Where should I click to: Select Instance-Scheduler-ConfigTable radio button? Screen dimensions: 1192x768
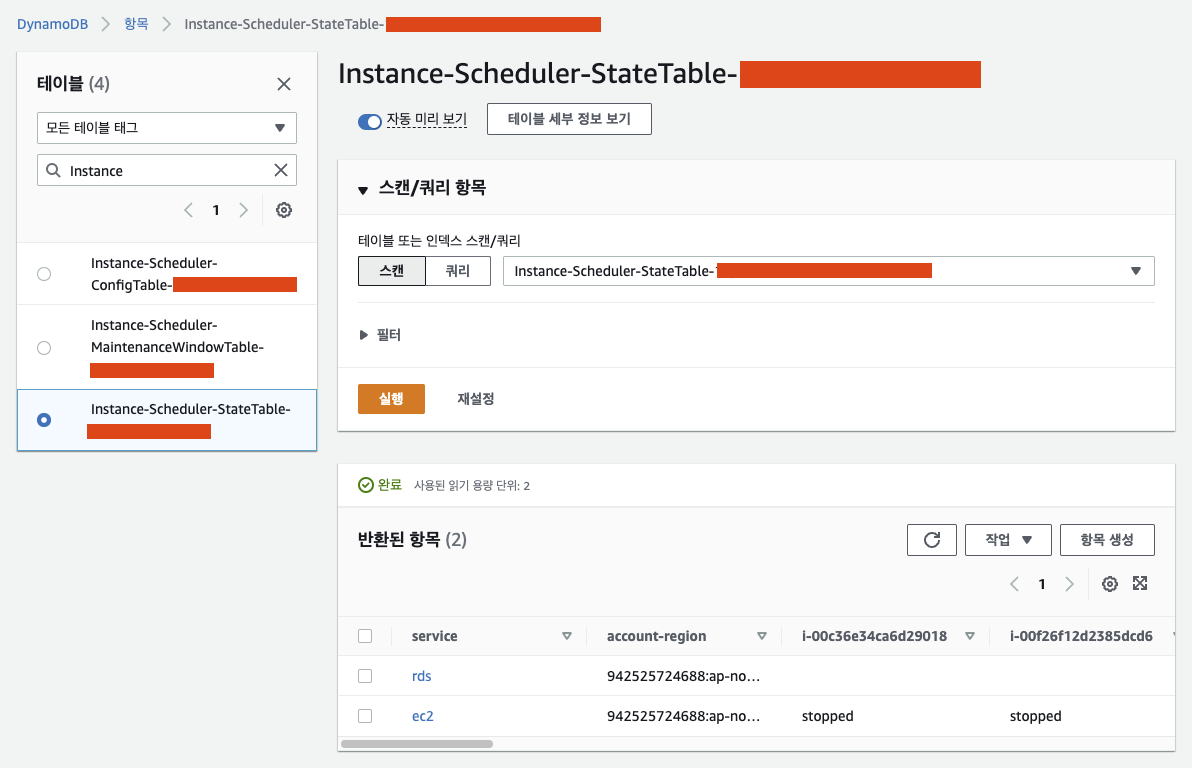pos(44,274)
